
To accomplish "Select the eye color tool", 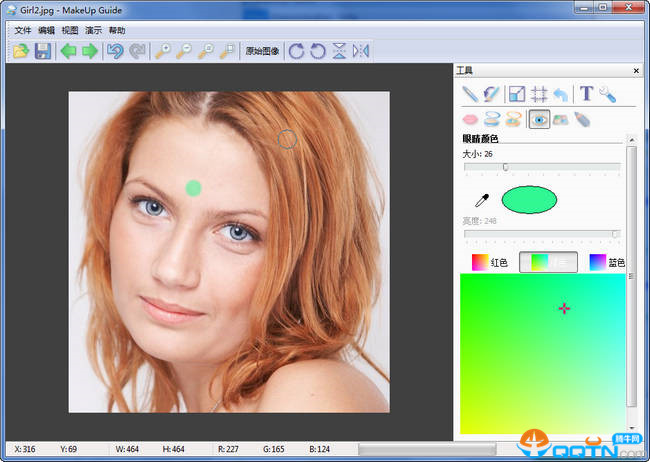I will tap(539, 119).
